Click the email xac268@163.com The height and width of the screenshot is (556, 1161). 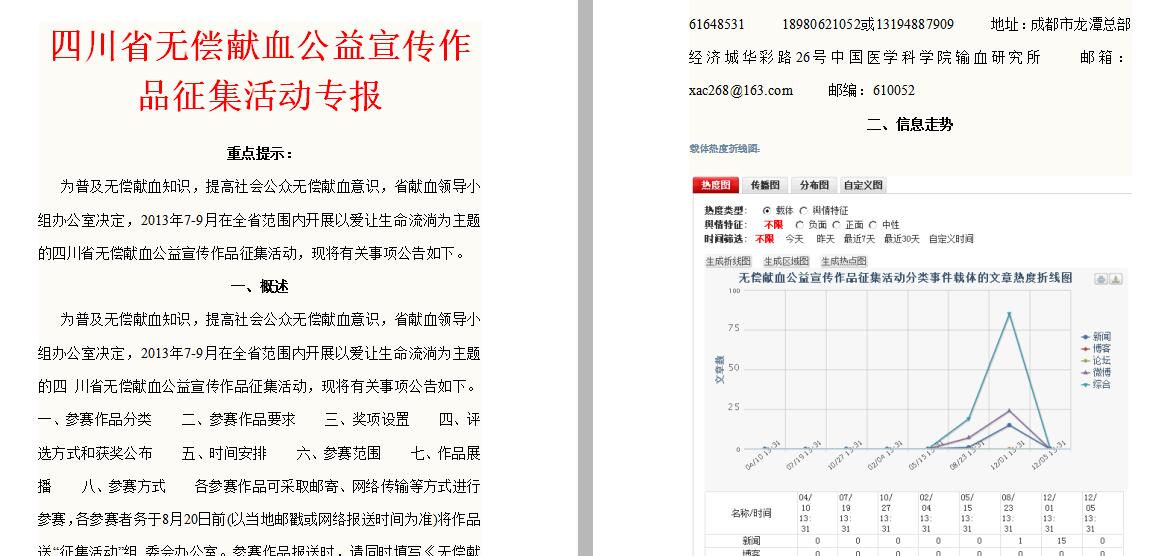click(740, 90)
